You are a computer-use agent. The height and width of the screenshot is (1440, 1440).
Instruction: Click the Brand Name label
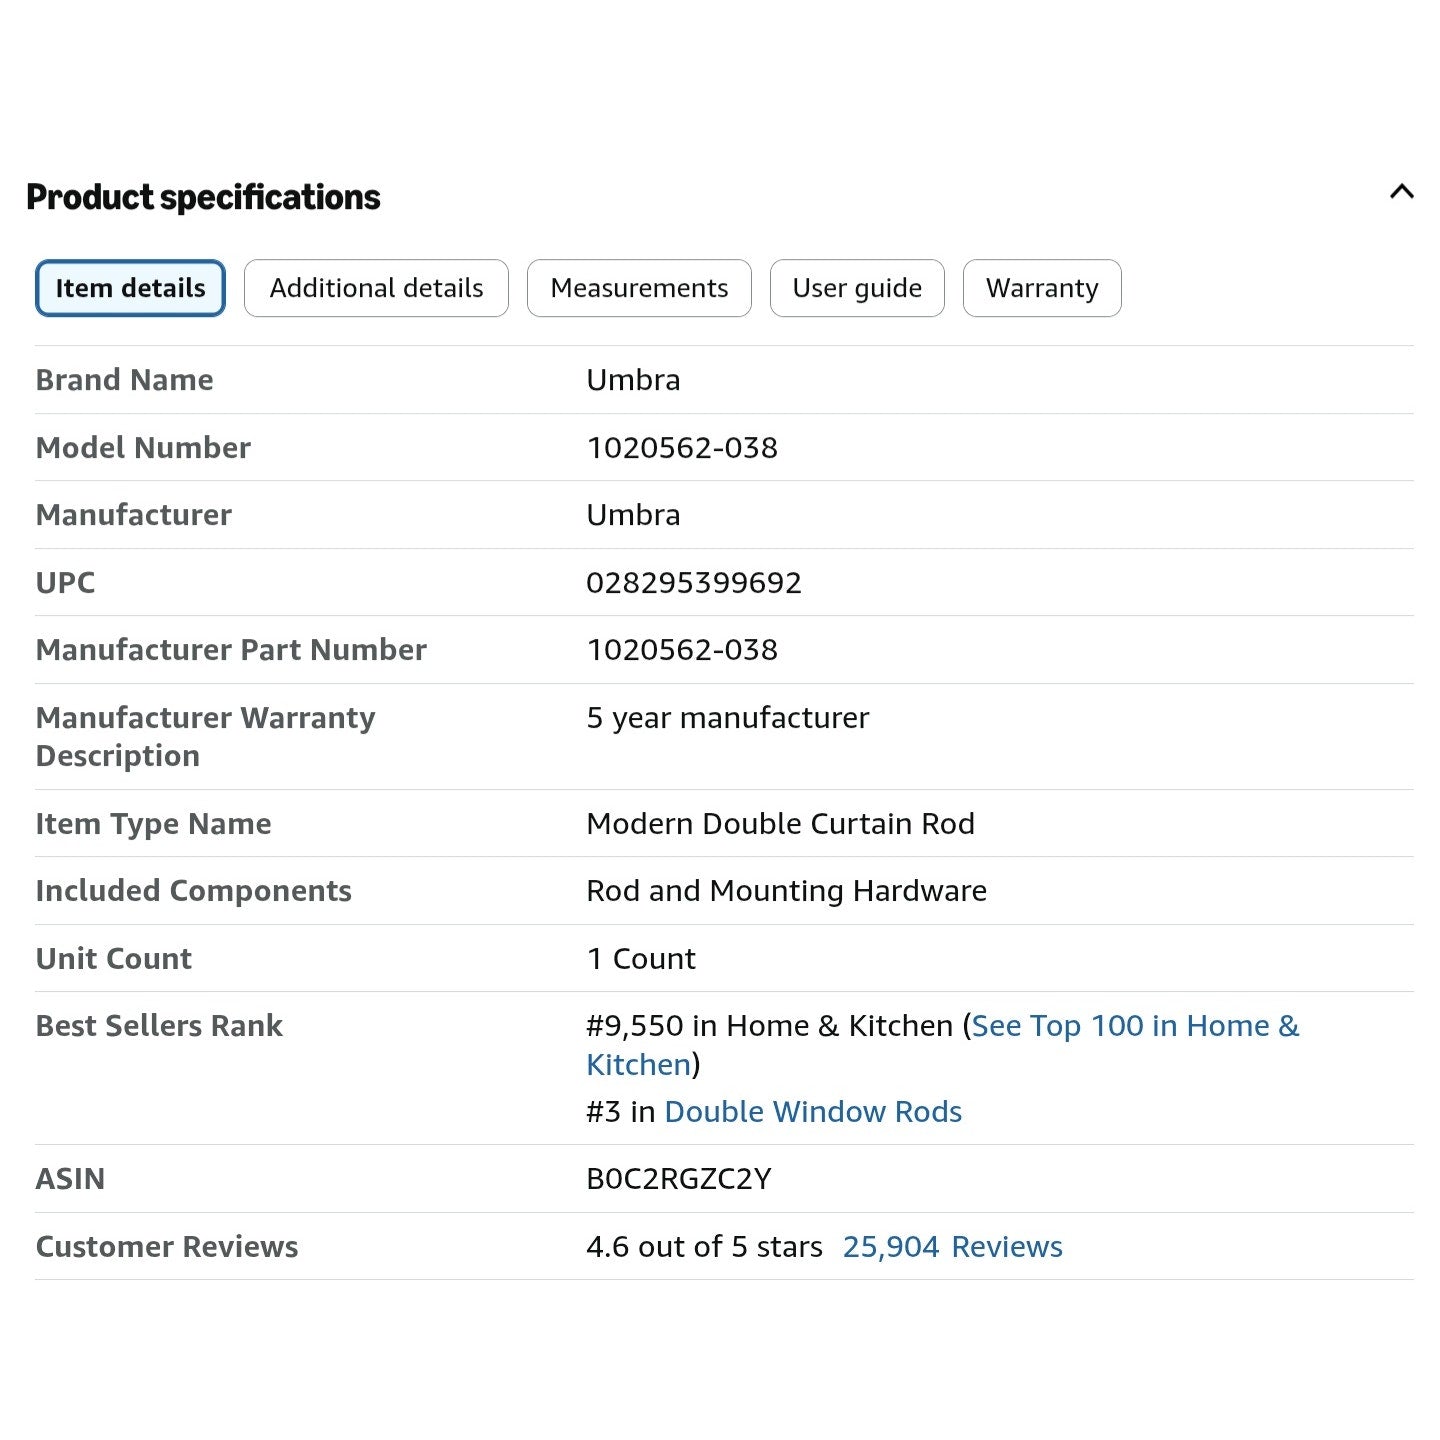124,380
